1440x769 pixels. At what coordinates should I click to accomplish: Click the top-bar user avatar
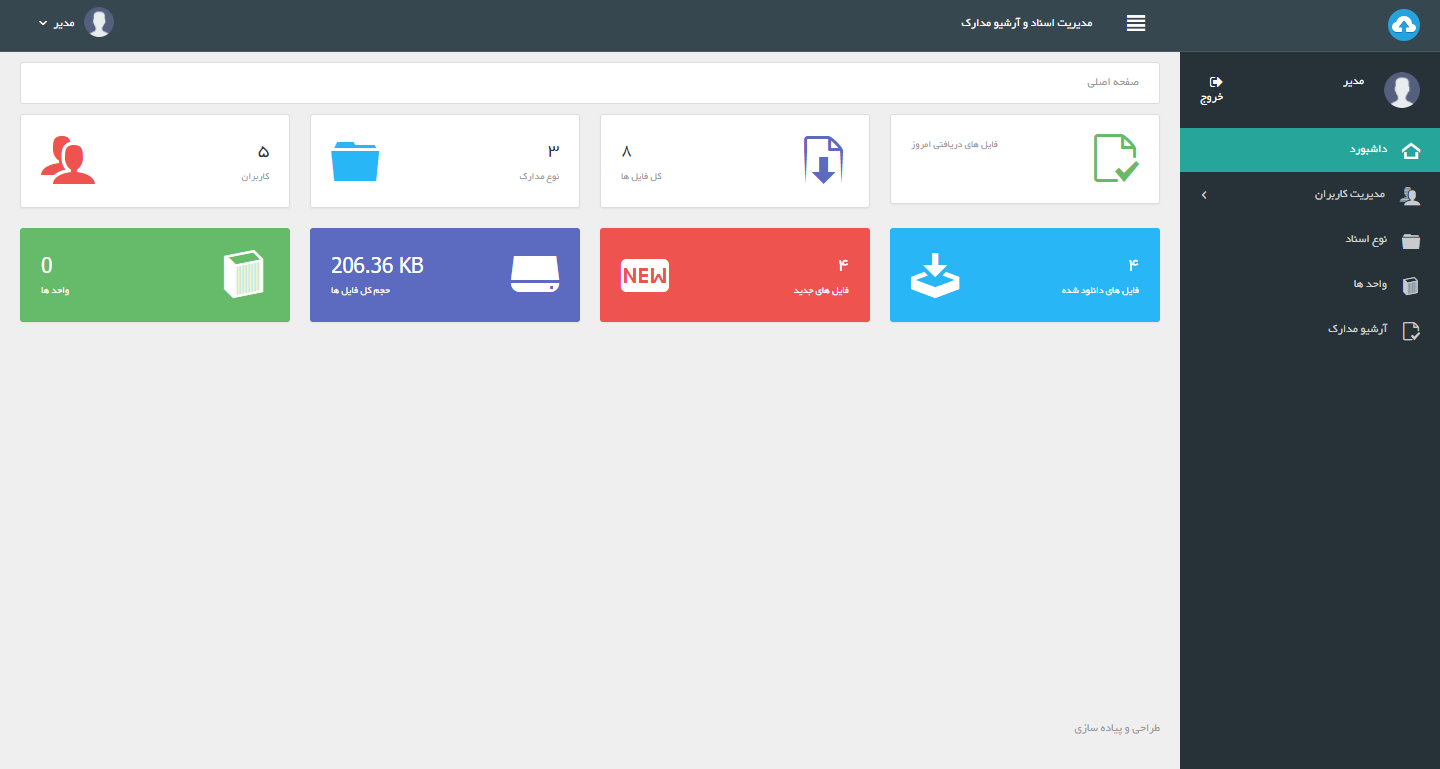[x=99, y=22]
